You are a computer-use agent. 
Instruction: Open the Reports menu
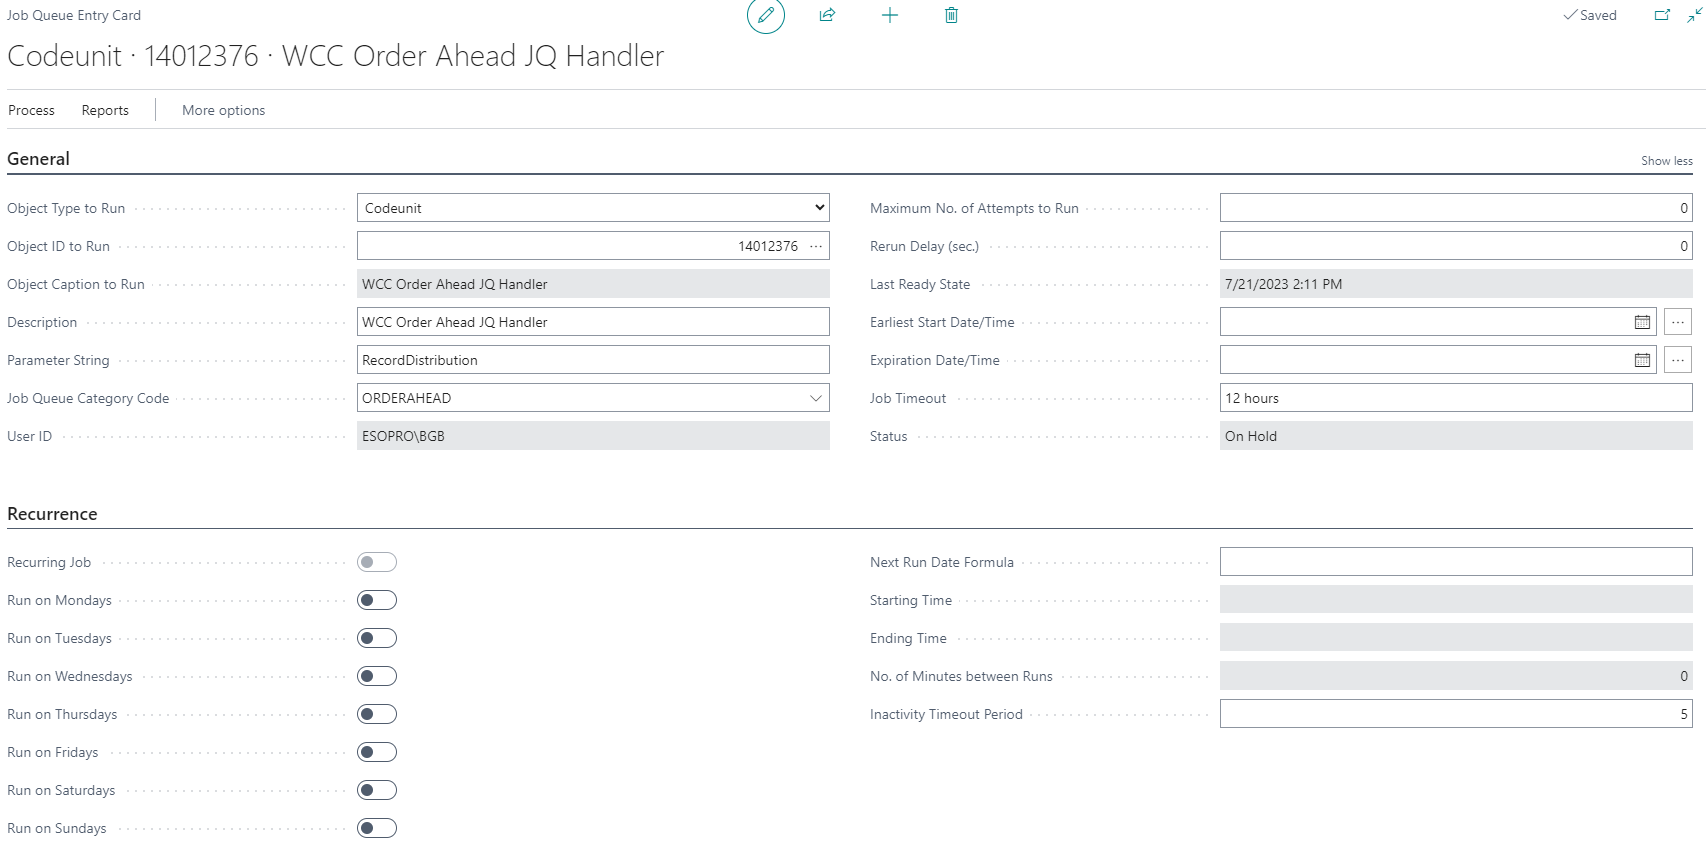tap(105, 110)
